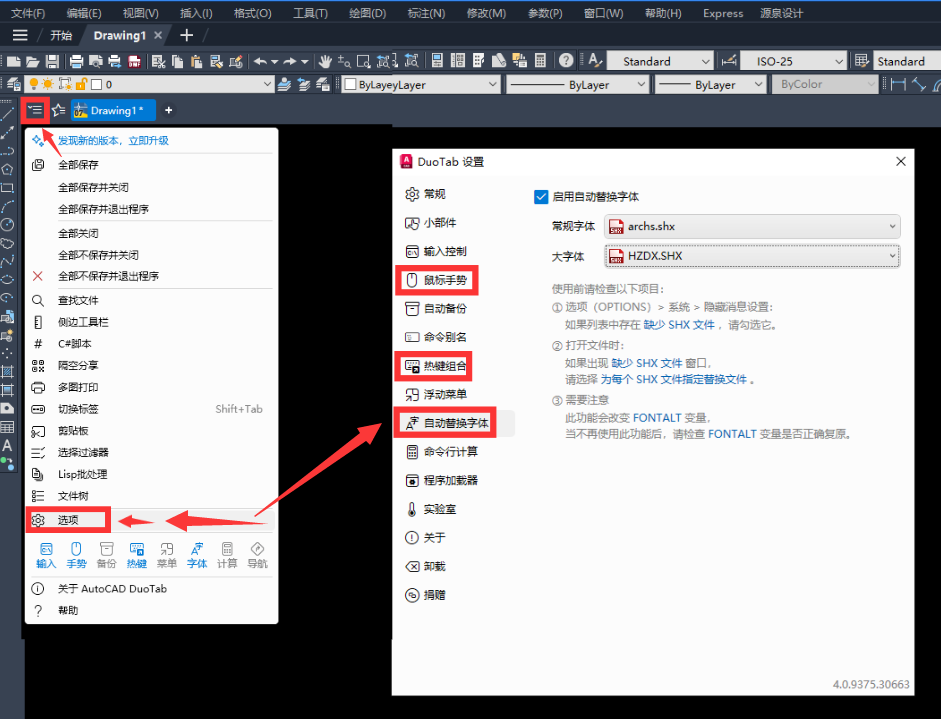Click the Help question mark toolbar icon
Image resolution: width=941 pixels, height=719 pixels.
tap(565, 60)
